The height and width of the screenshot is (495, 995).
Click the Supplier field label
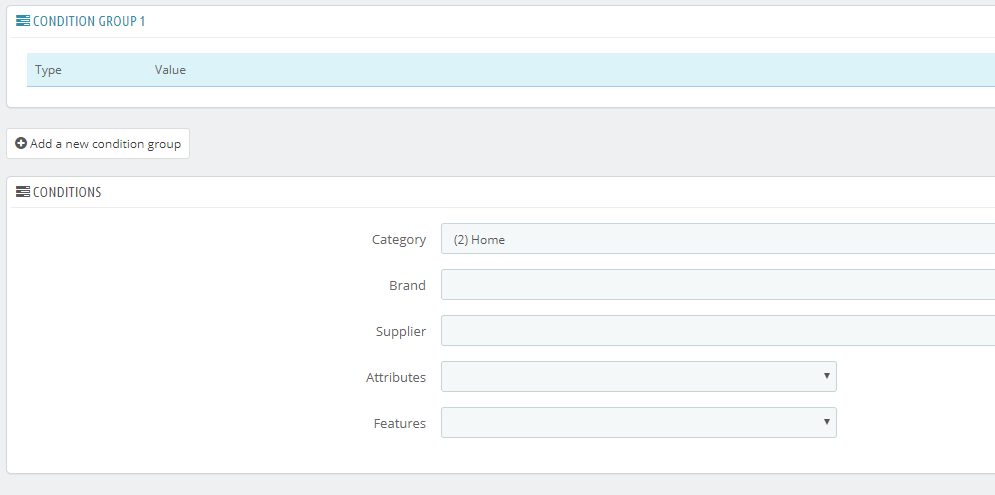click(400, 331)
